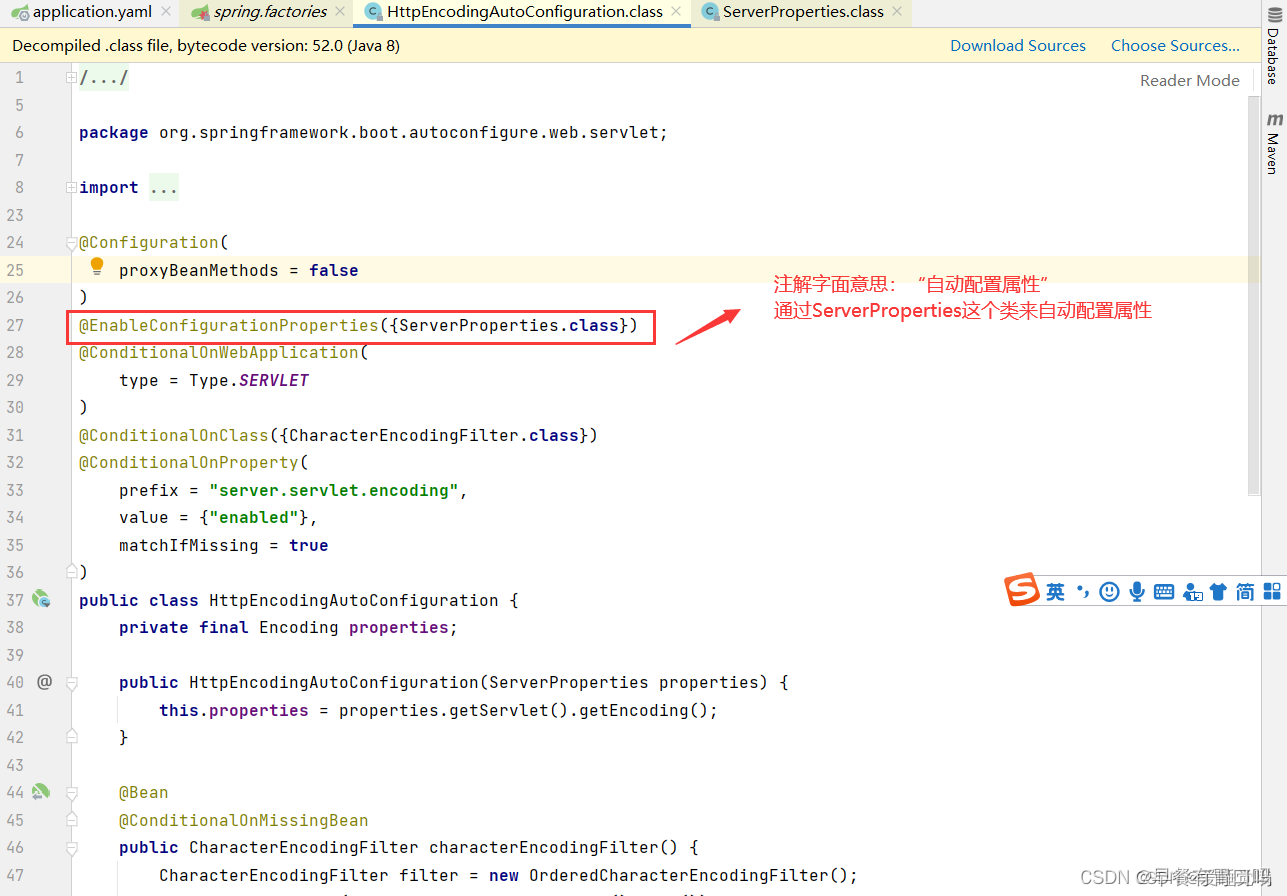The height and width of the screenshot is (896, 1287).
Task: Click the fold end marker on line 42
Action: pos(71,735)
